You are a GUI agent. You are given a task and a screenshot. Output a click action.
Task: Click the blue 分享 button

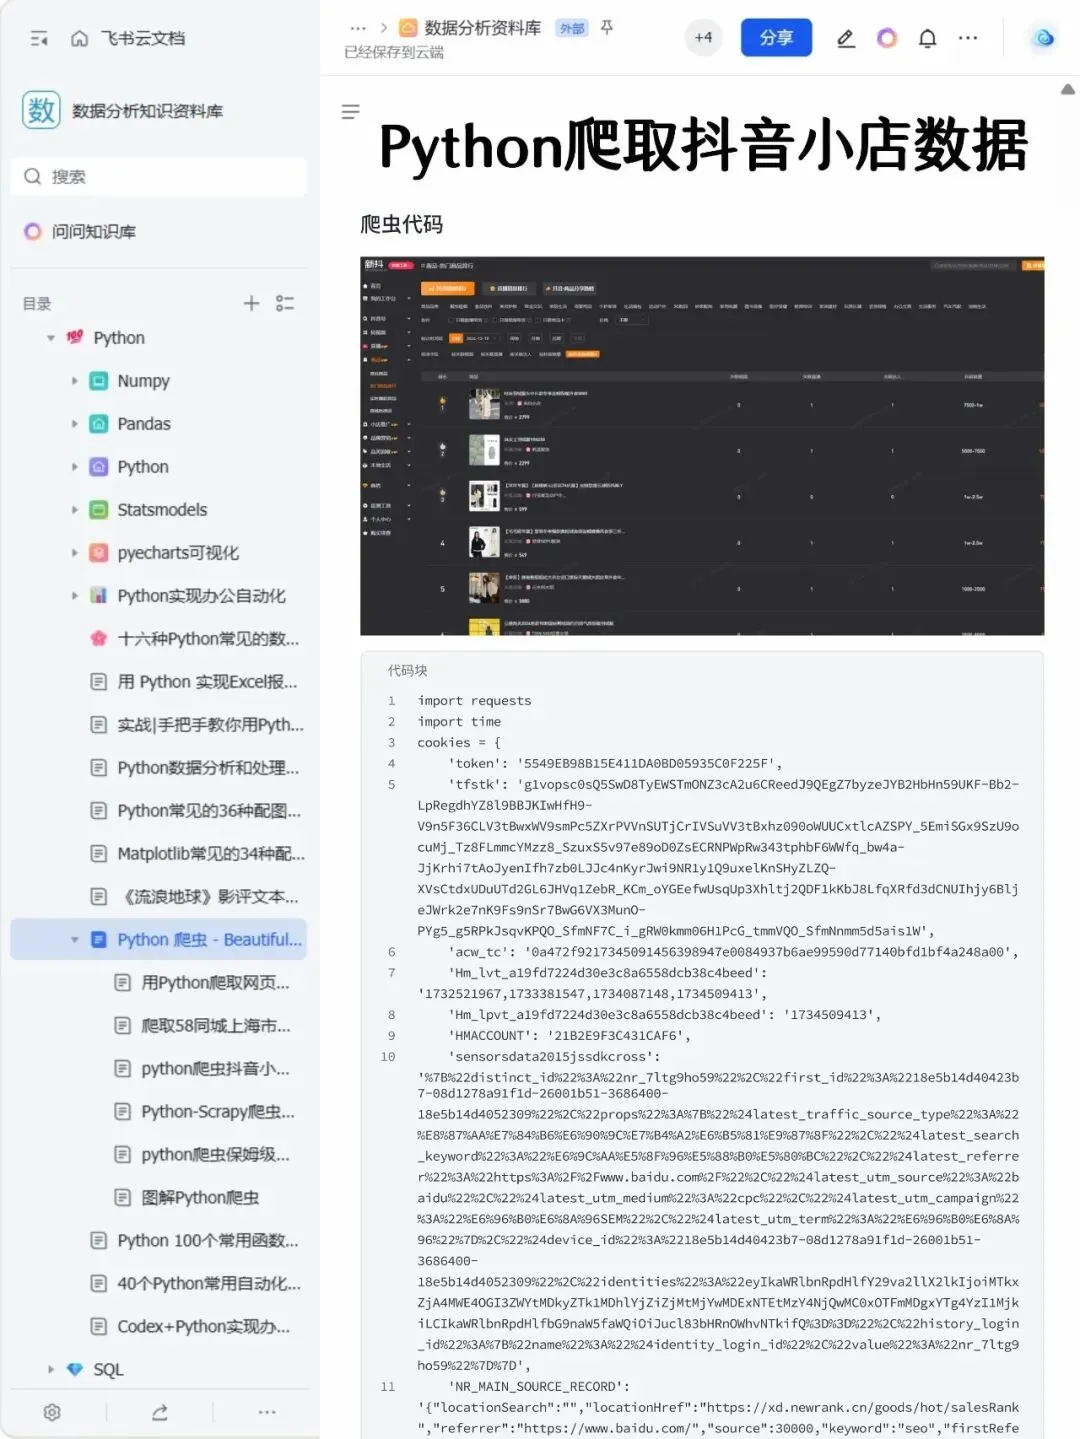776,38
